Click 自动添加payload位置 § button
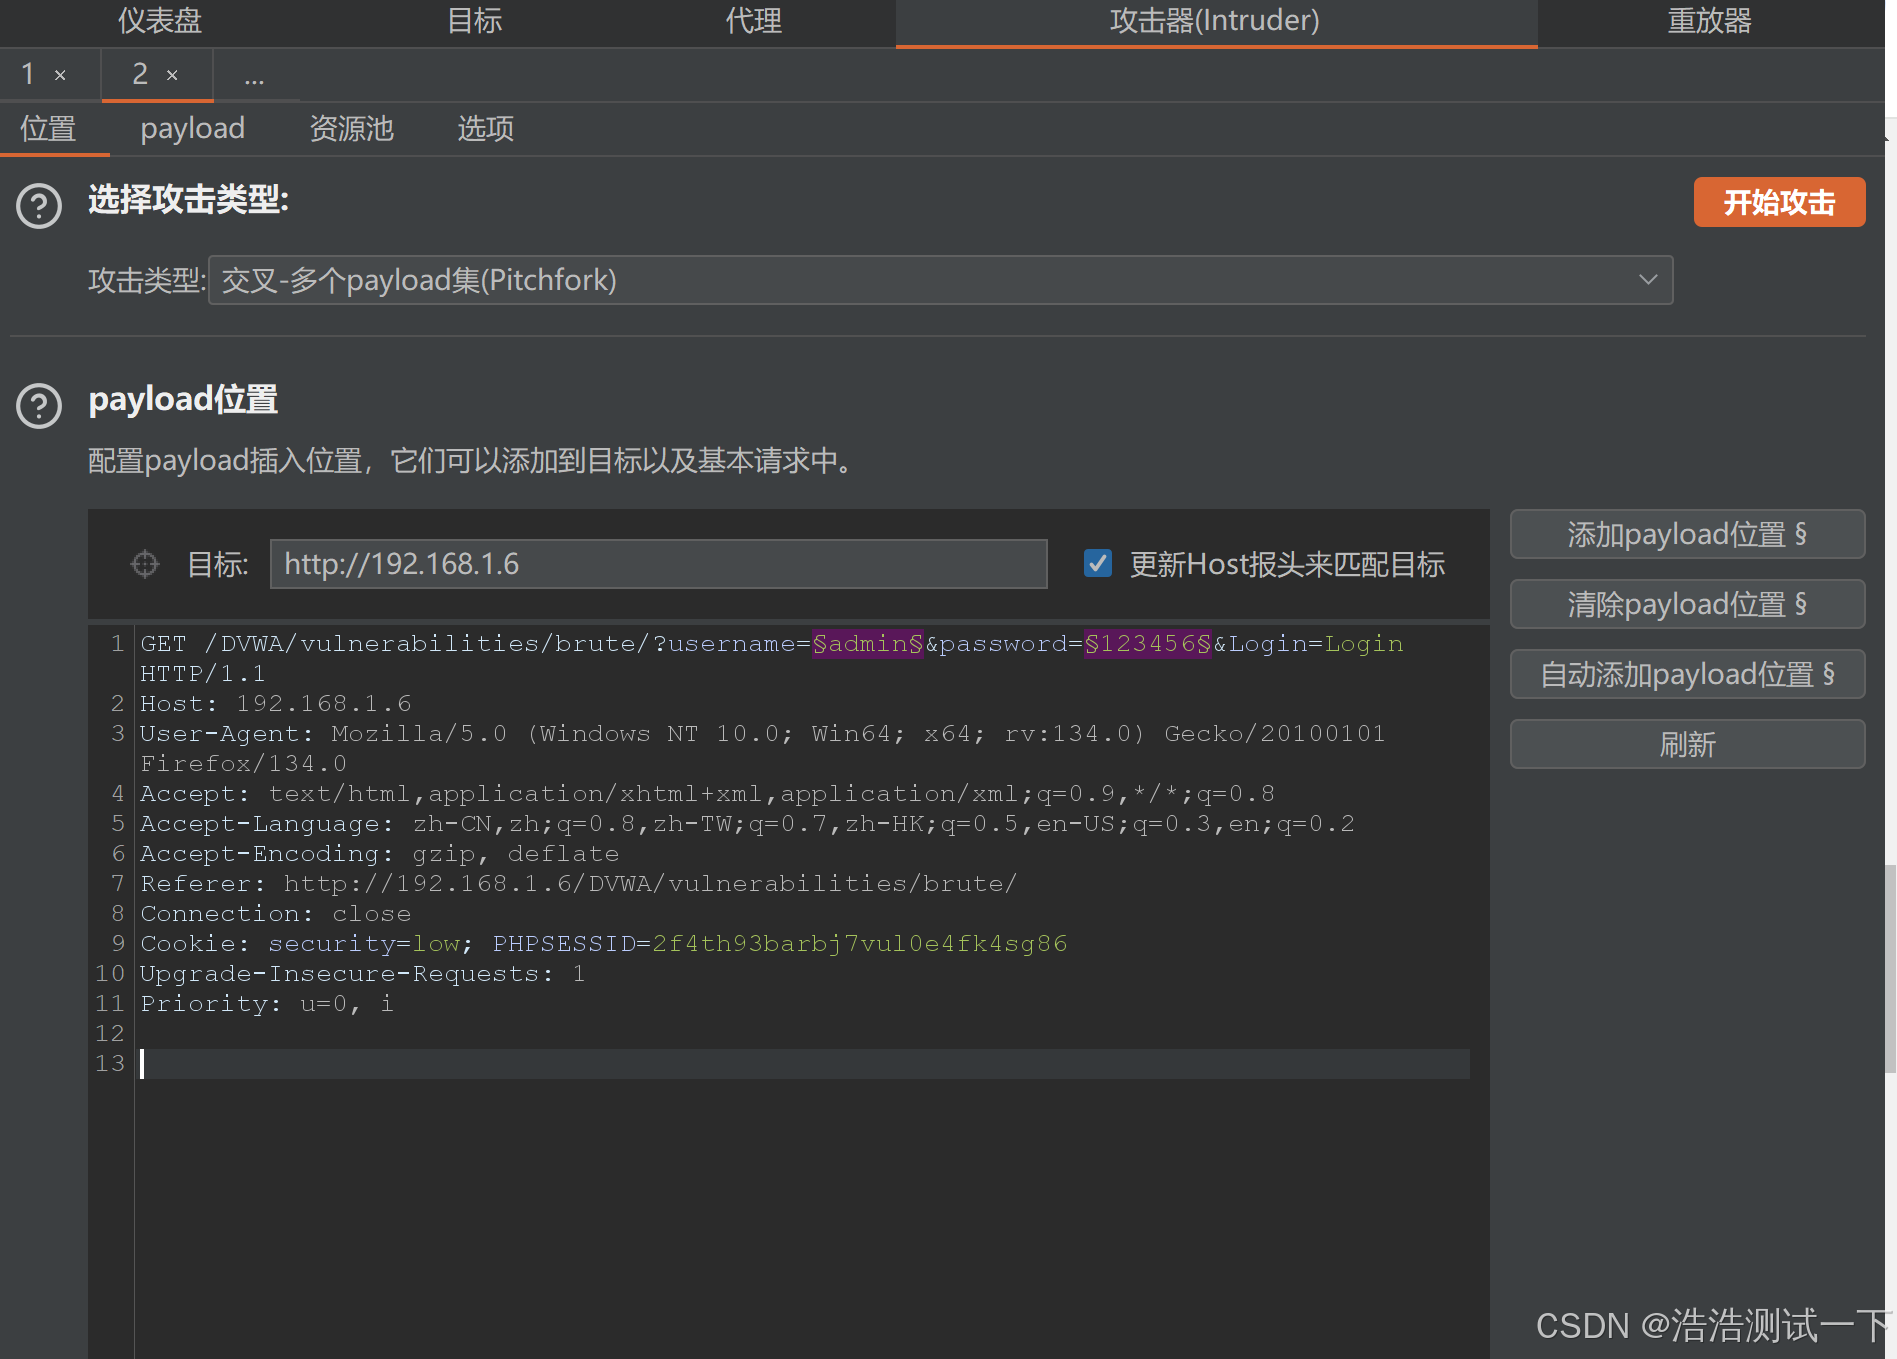The height and width of the screenshot is (1359, 1897). 1687,674
